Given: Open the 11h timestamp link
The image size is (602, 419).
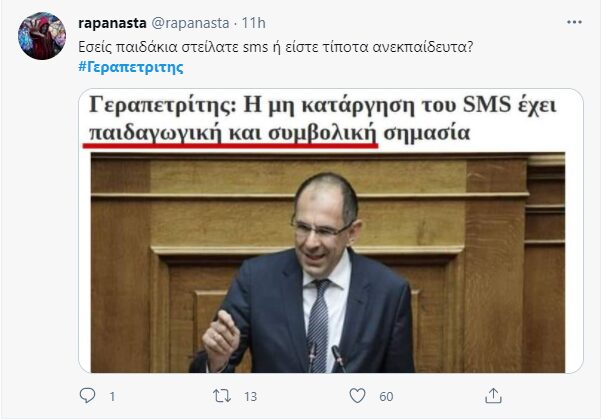Looking at the screenshot, I should coord(254,23).
